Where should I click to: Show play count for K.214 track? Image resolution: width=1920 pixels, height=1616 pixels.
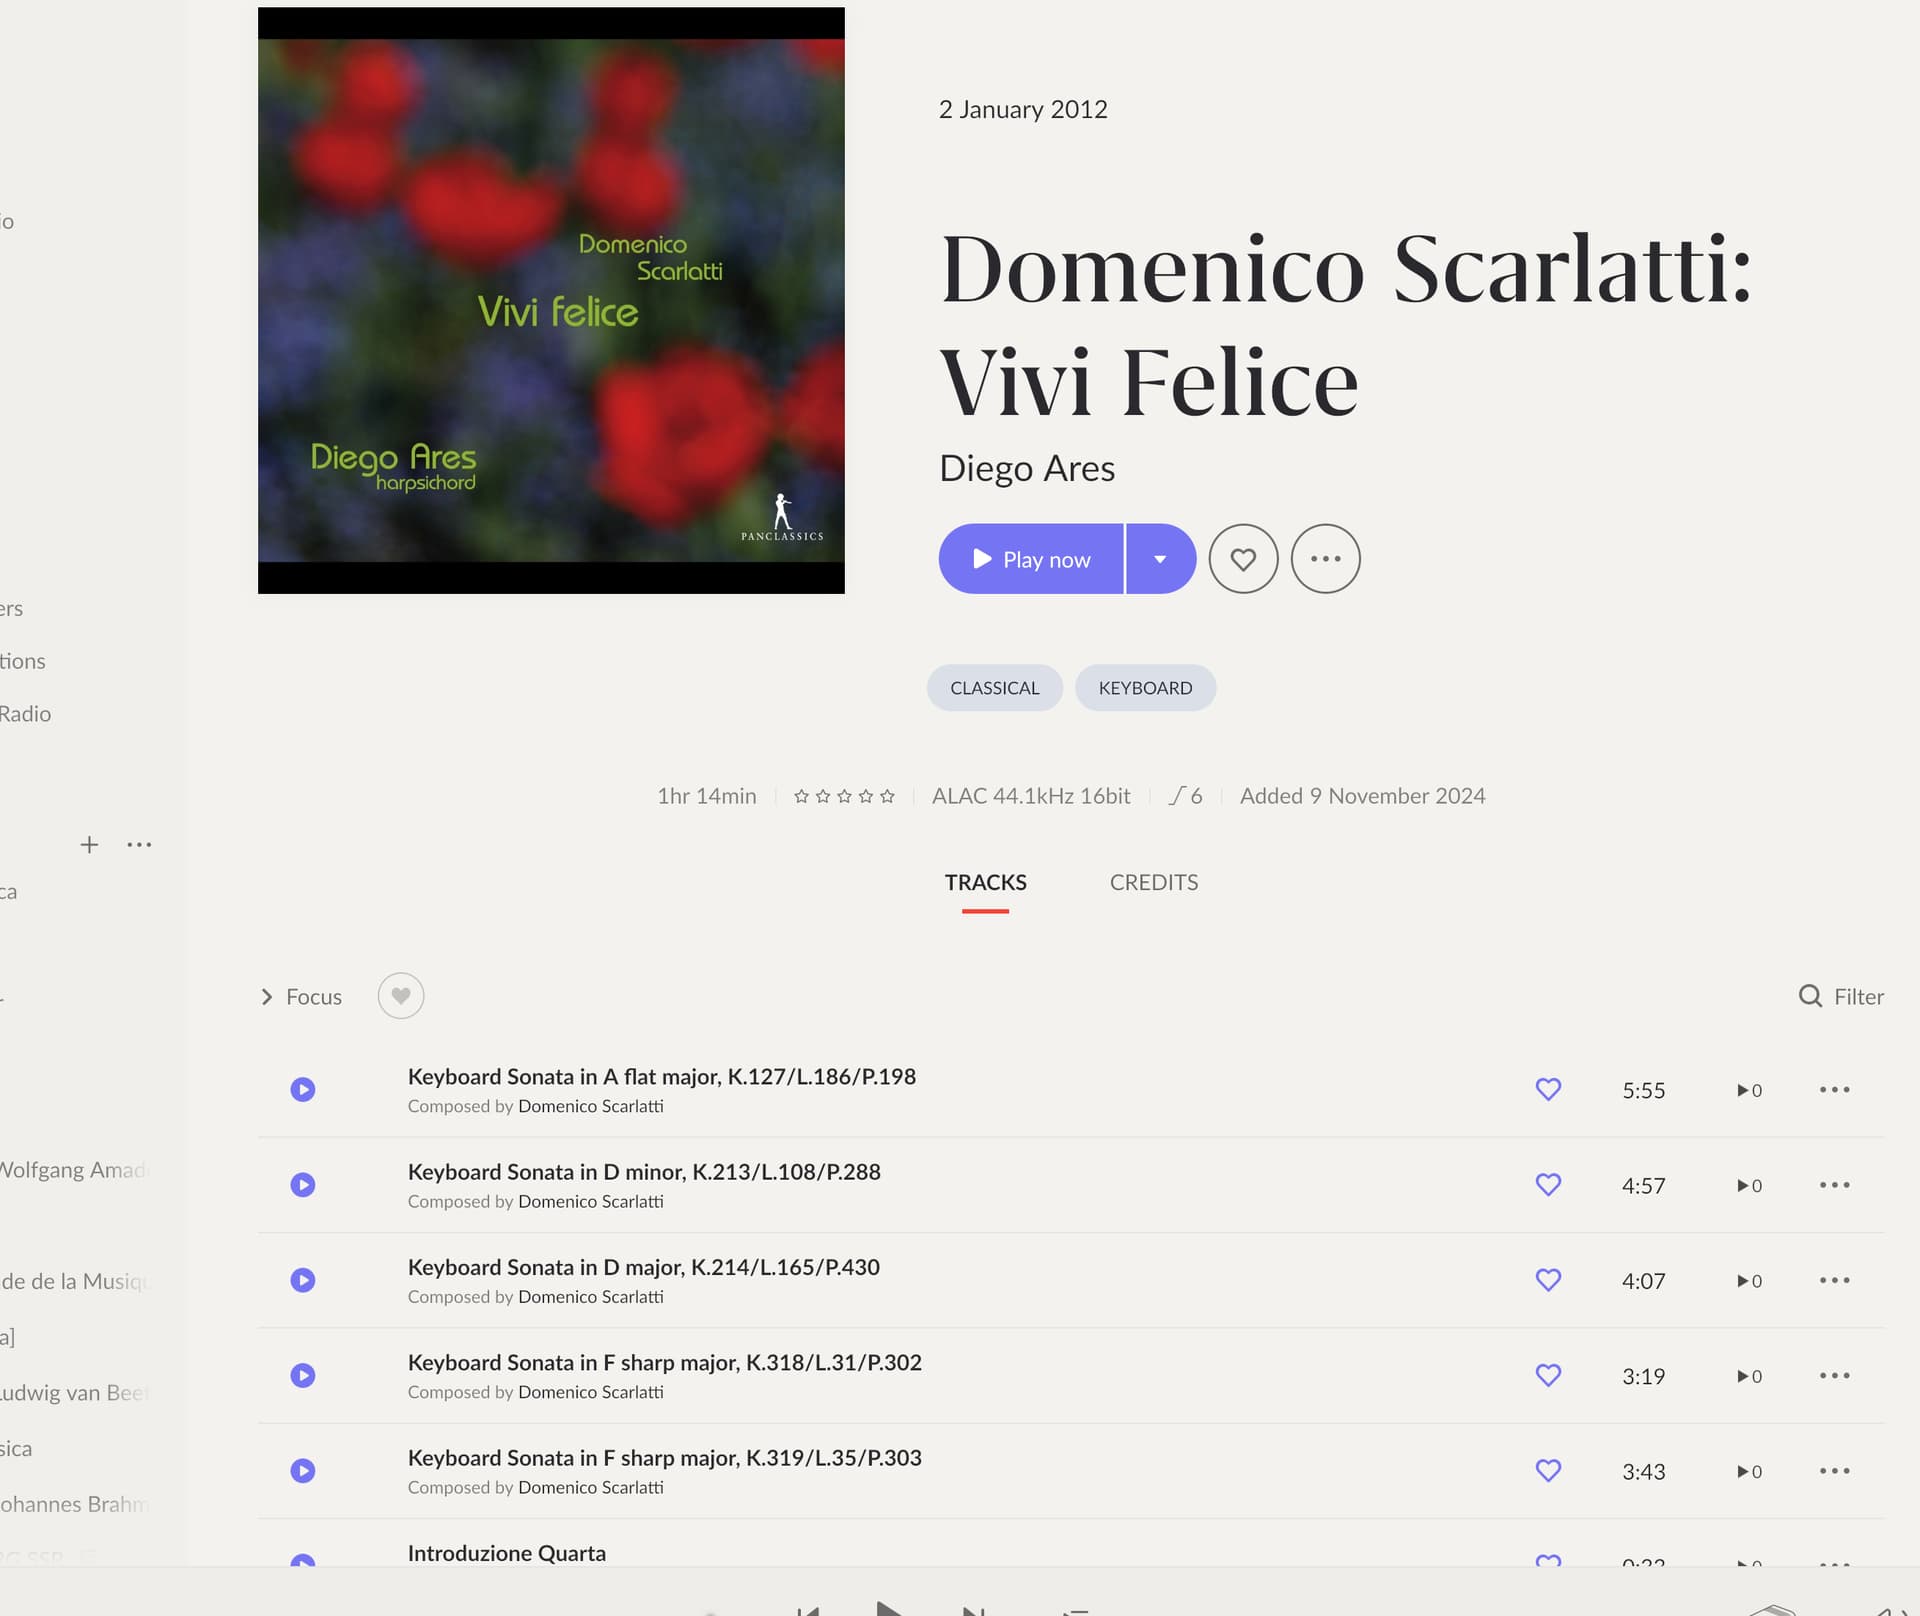point(1749,1281)
